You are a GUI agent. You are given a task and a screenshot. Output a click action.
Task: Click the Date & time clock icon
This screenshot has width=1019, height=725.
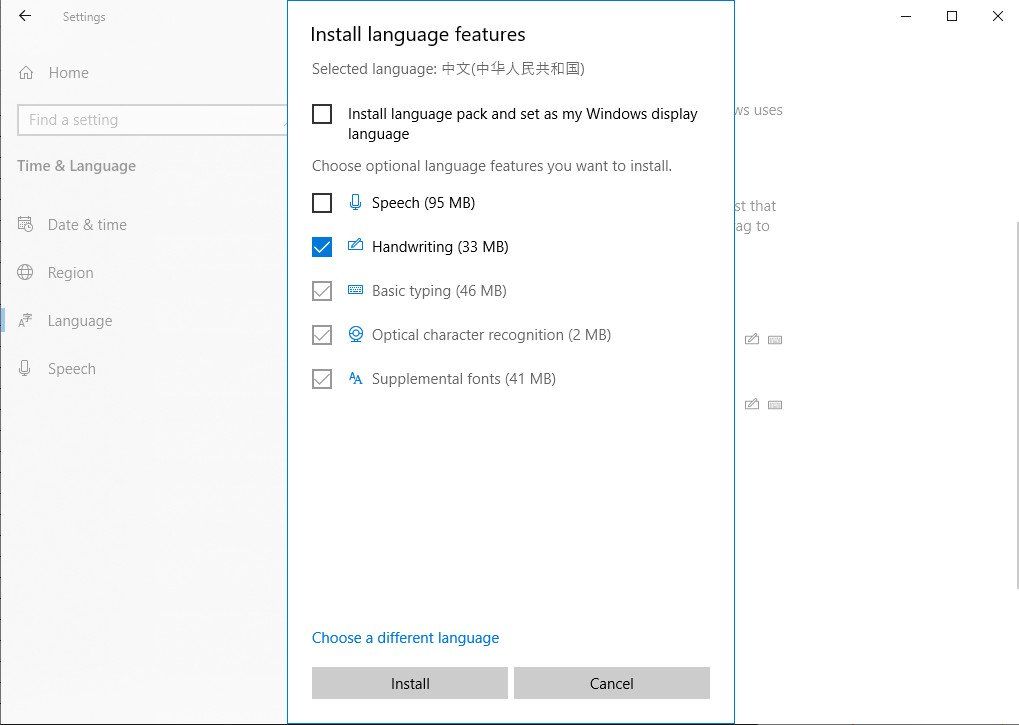[x=24, y=224]
